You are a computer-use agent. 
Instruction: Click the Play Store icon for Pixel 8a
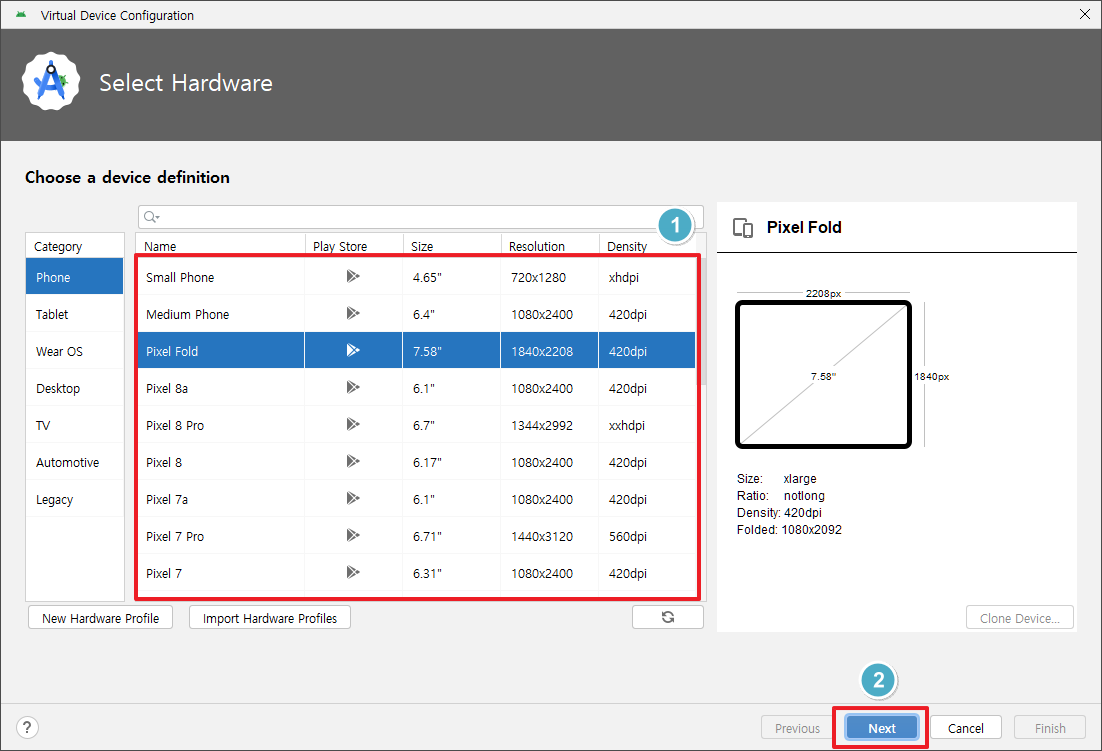pyautogui.click(x=353, y=387)
